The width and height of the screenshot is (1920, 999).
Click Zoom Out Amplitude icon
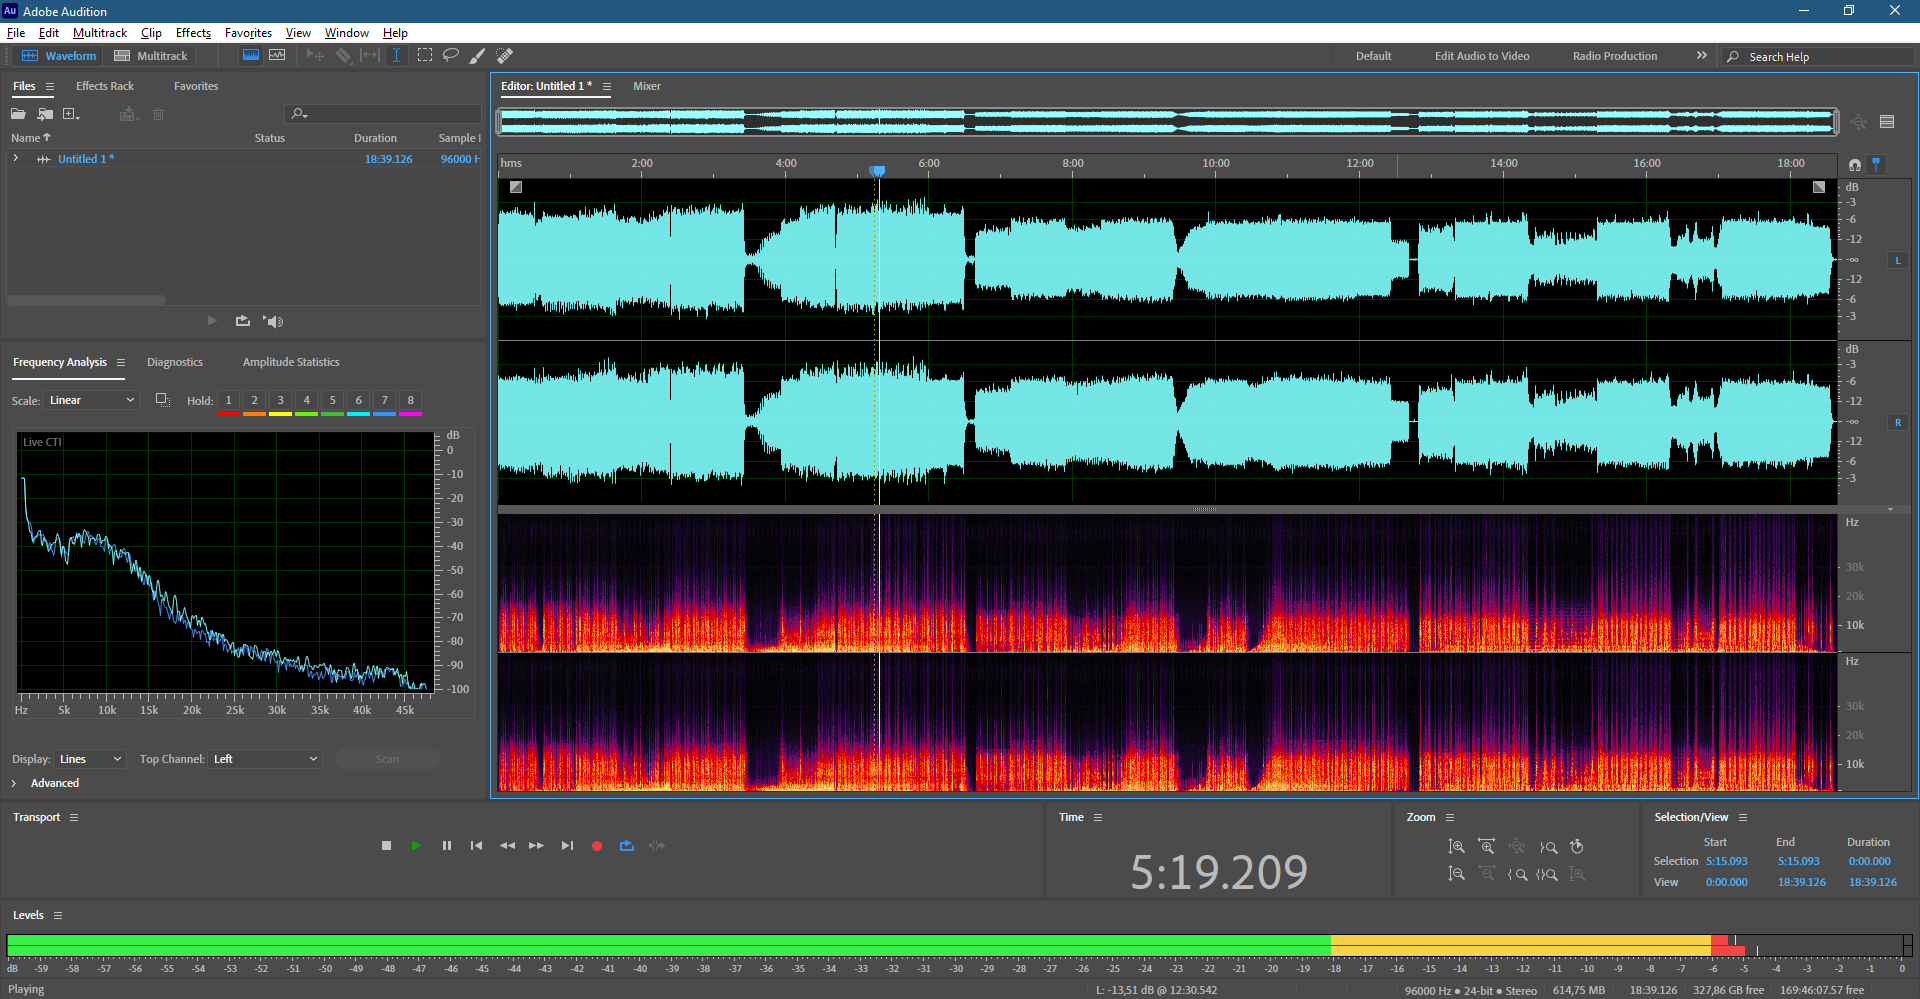(1457, 874)
